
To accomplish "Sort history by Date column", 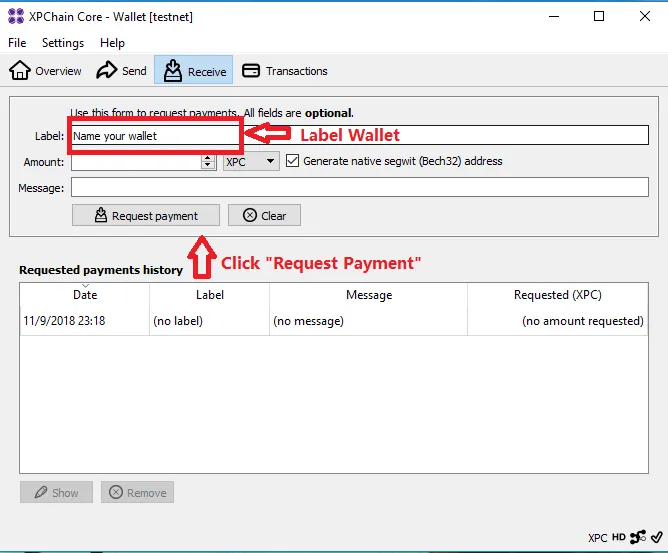I will 85,295.
